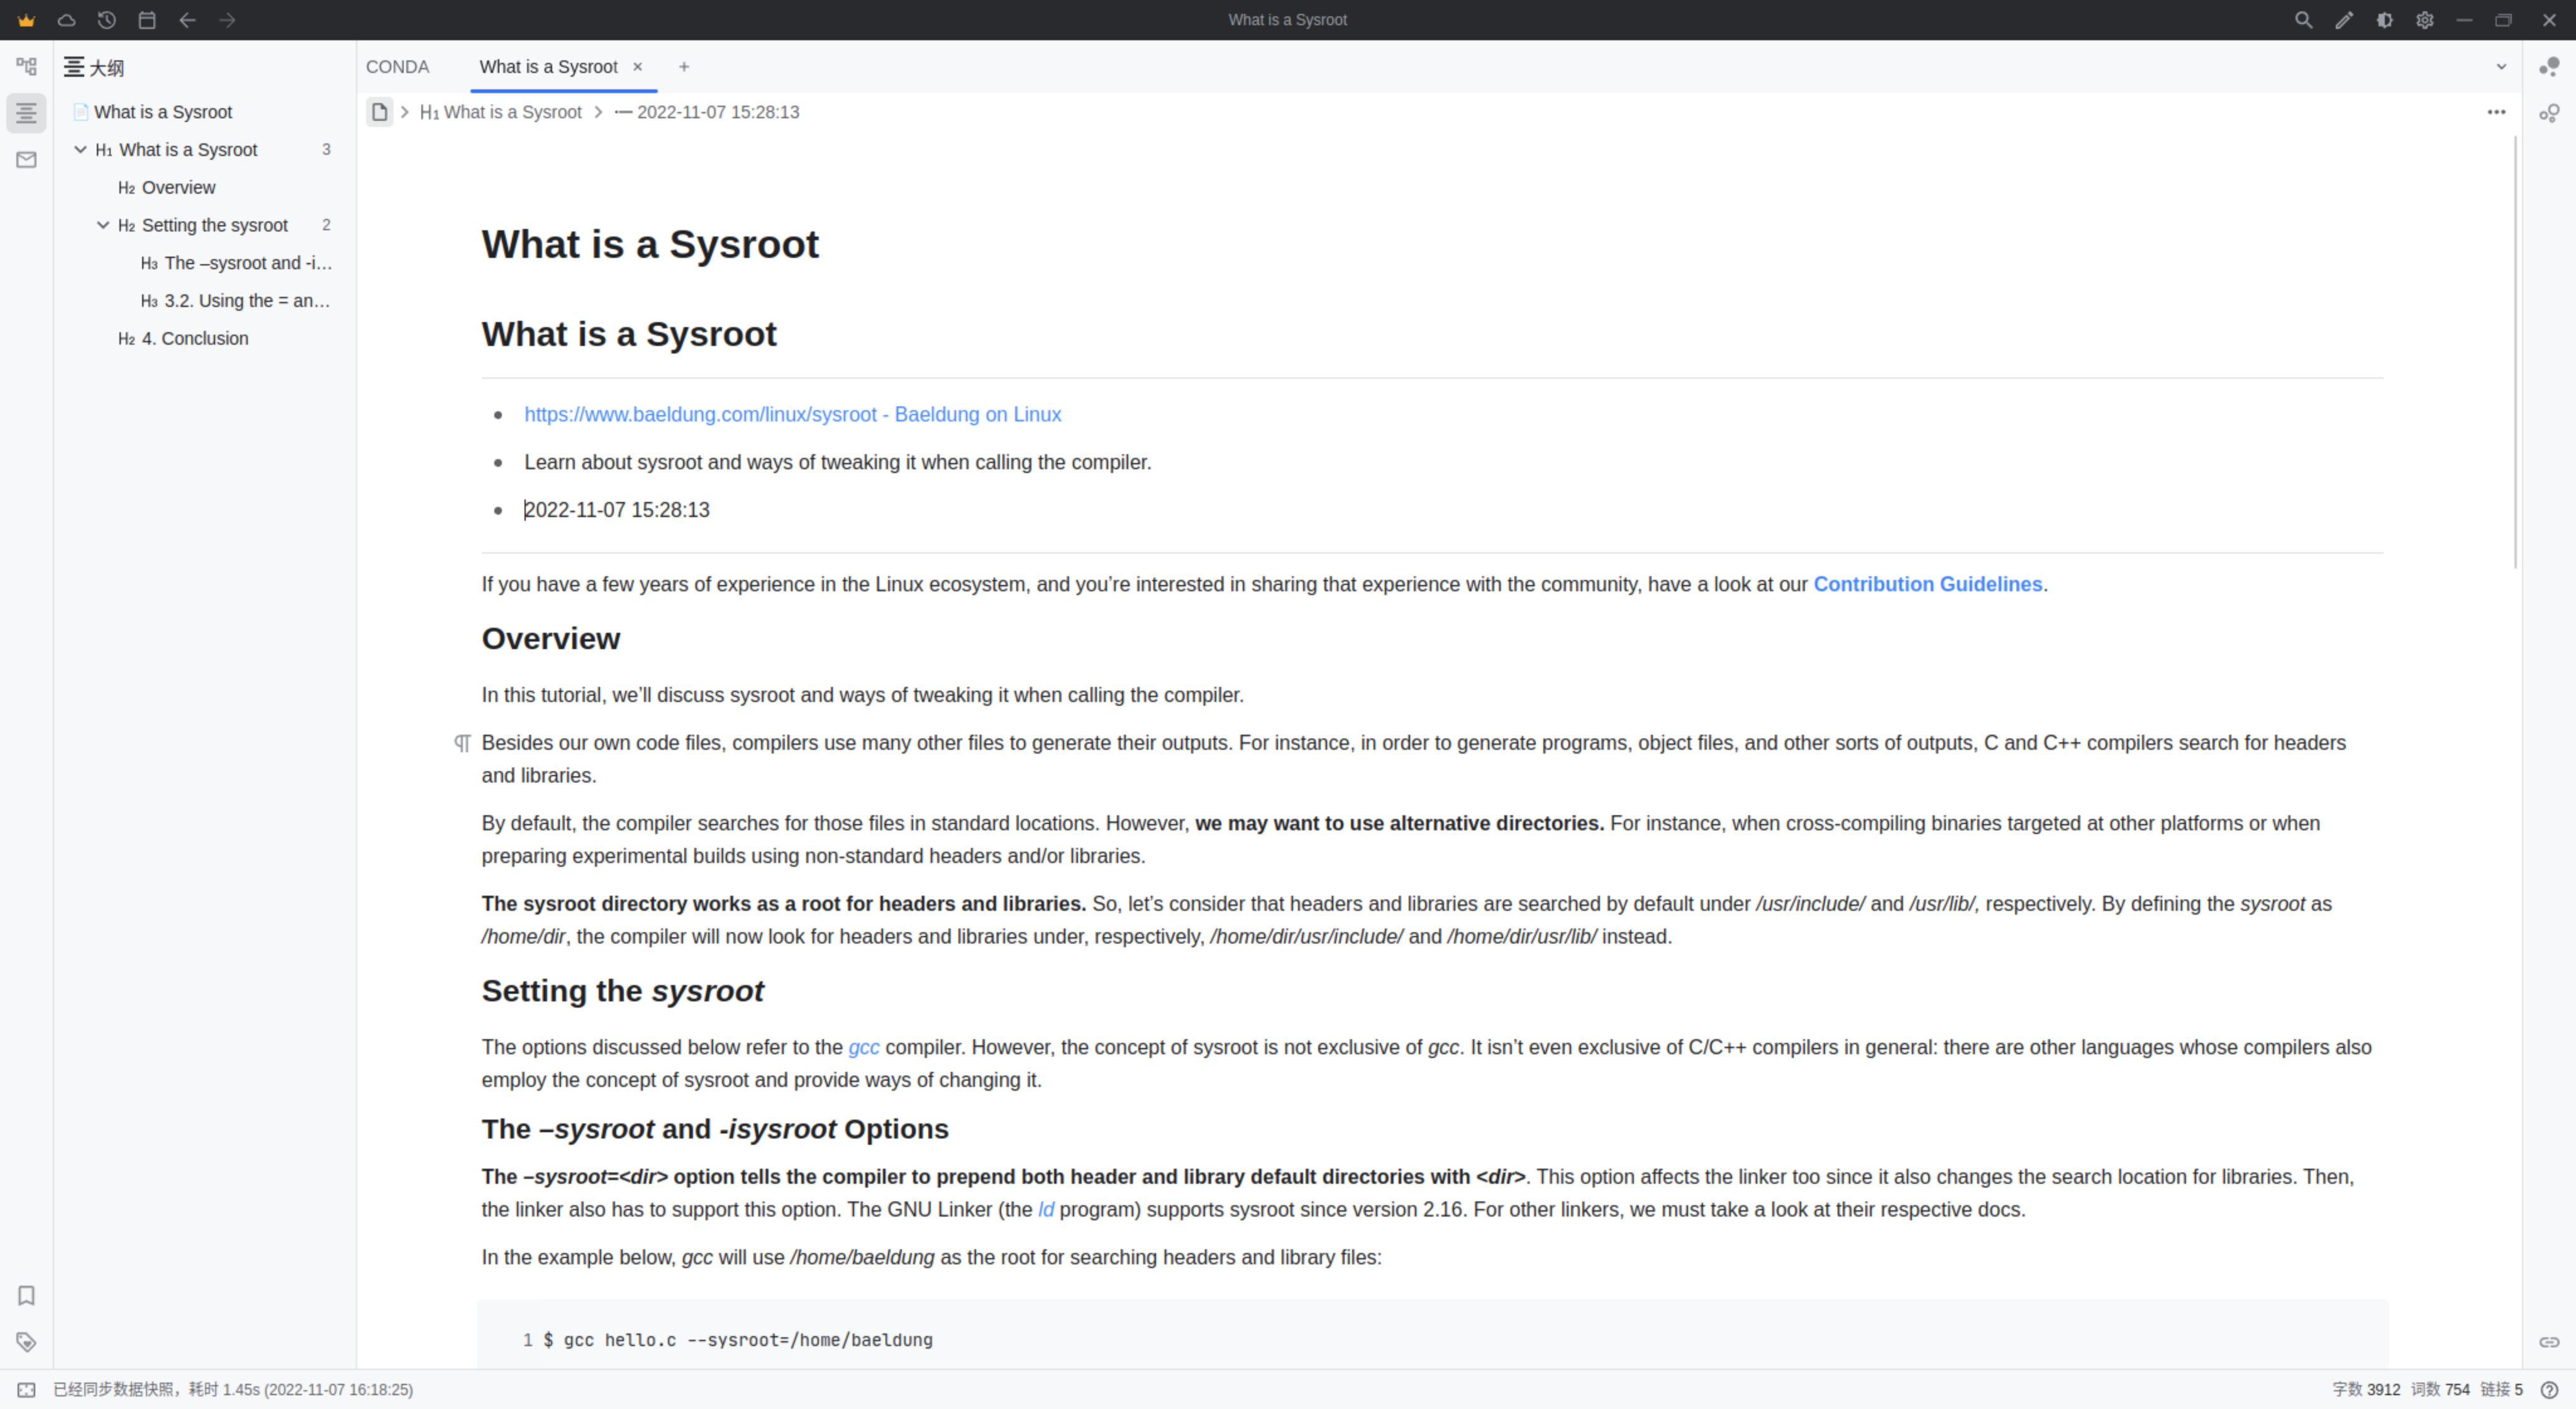Click the cloud sync icon
The width and height of the screenshot is (2576, 1409).
click(66, 20)
